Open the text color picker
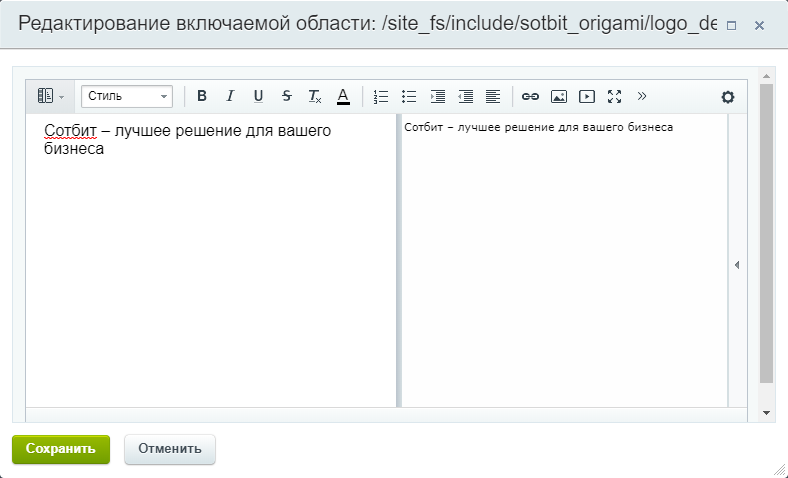 pos(343,96)
